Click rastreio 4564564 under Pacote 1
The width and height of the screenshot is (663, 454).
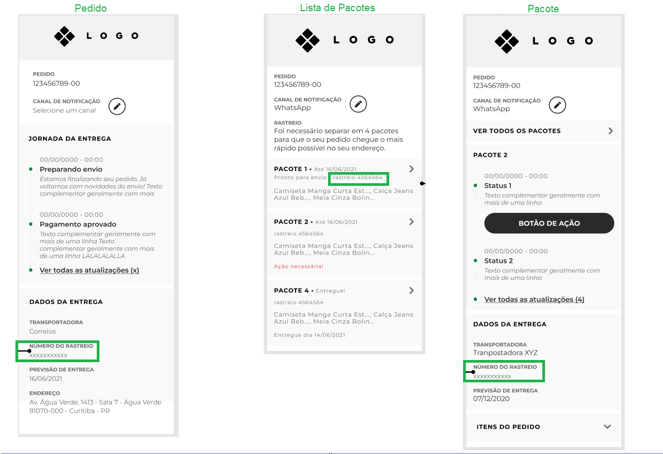coord(358,178)
